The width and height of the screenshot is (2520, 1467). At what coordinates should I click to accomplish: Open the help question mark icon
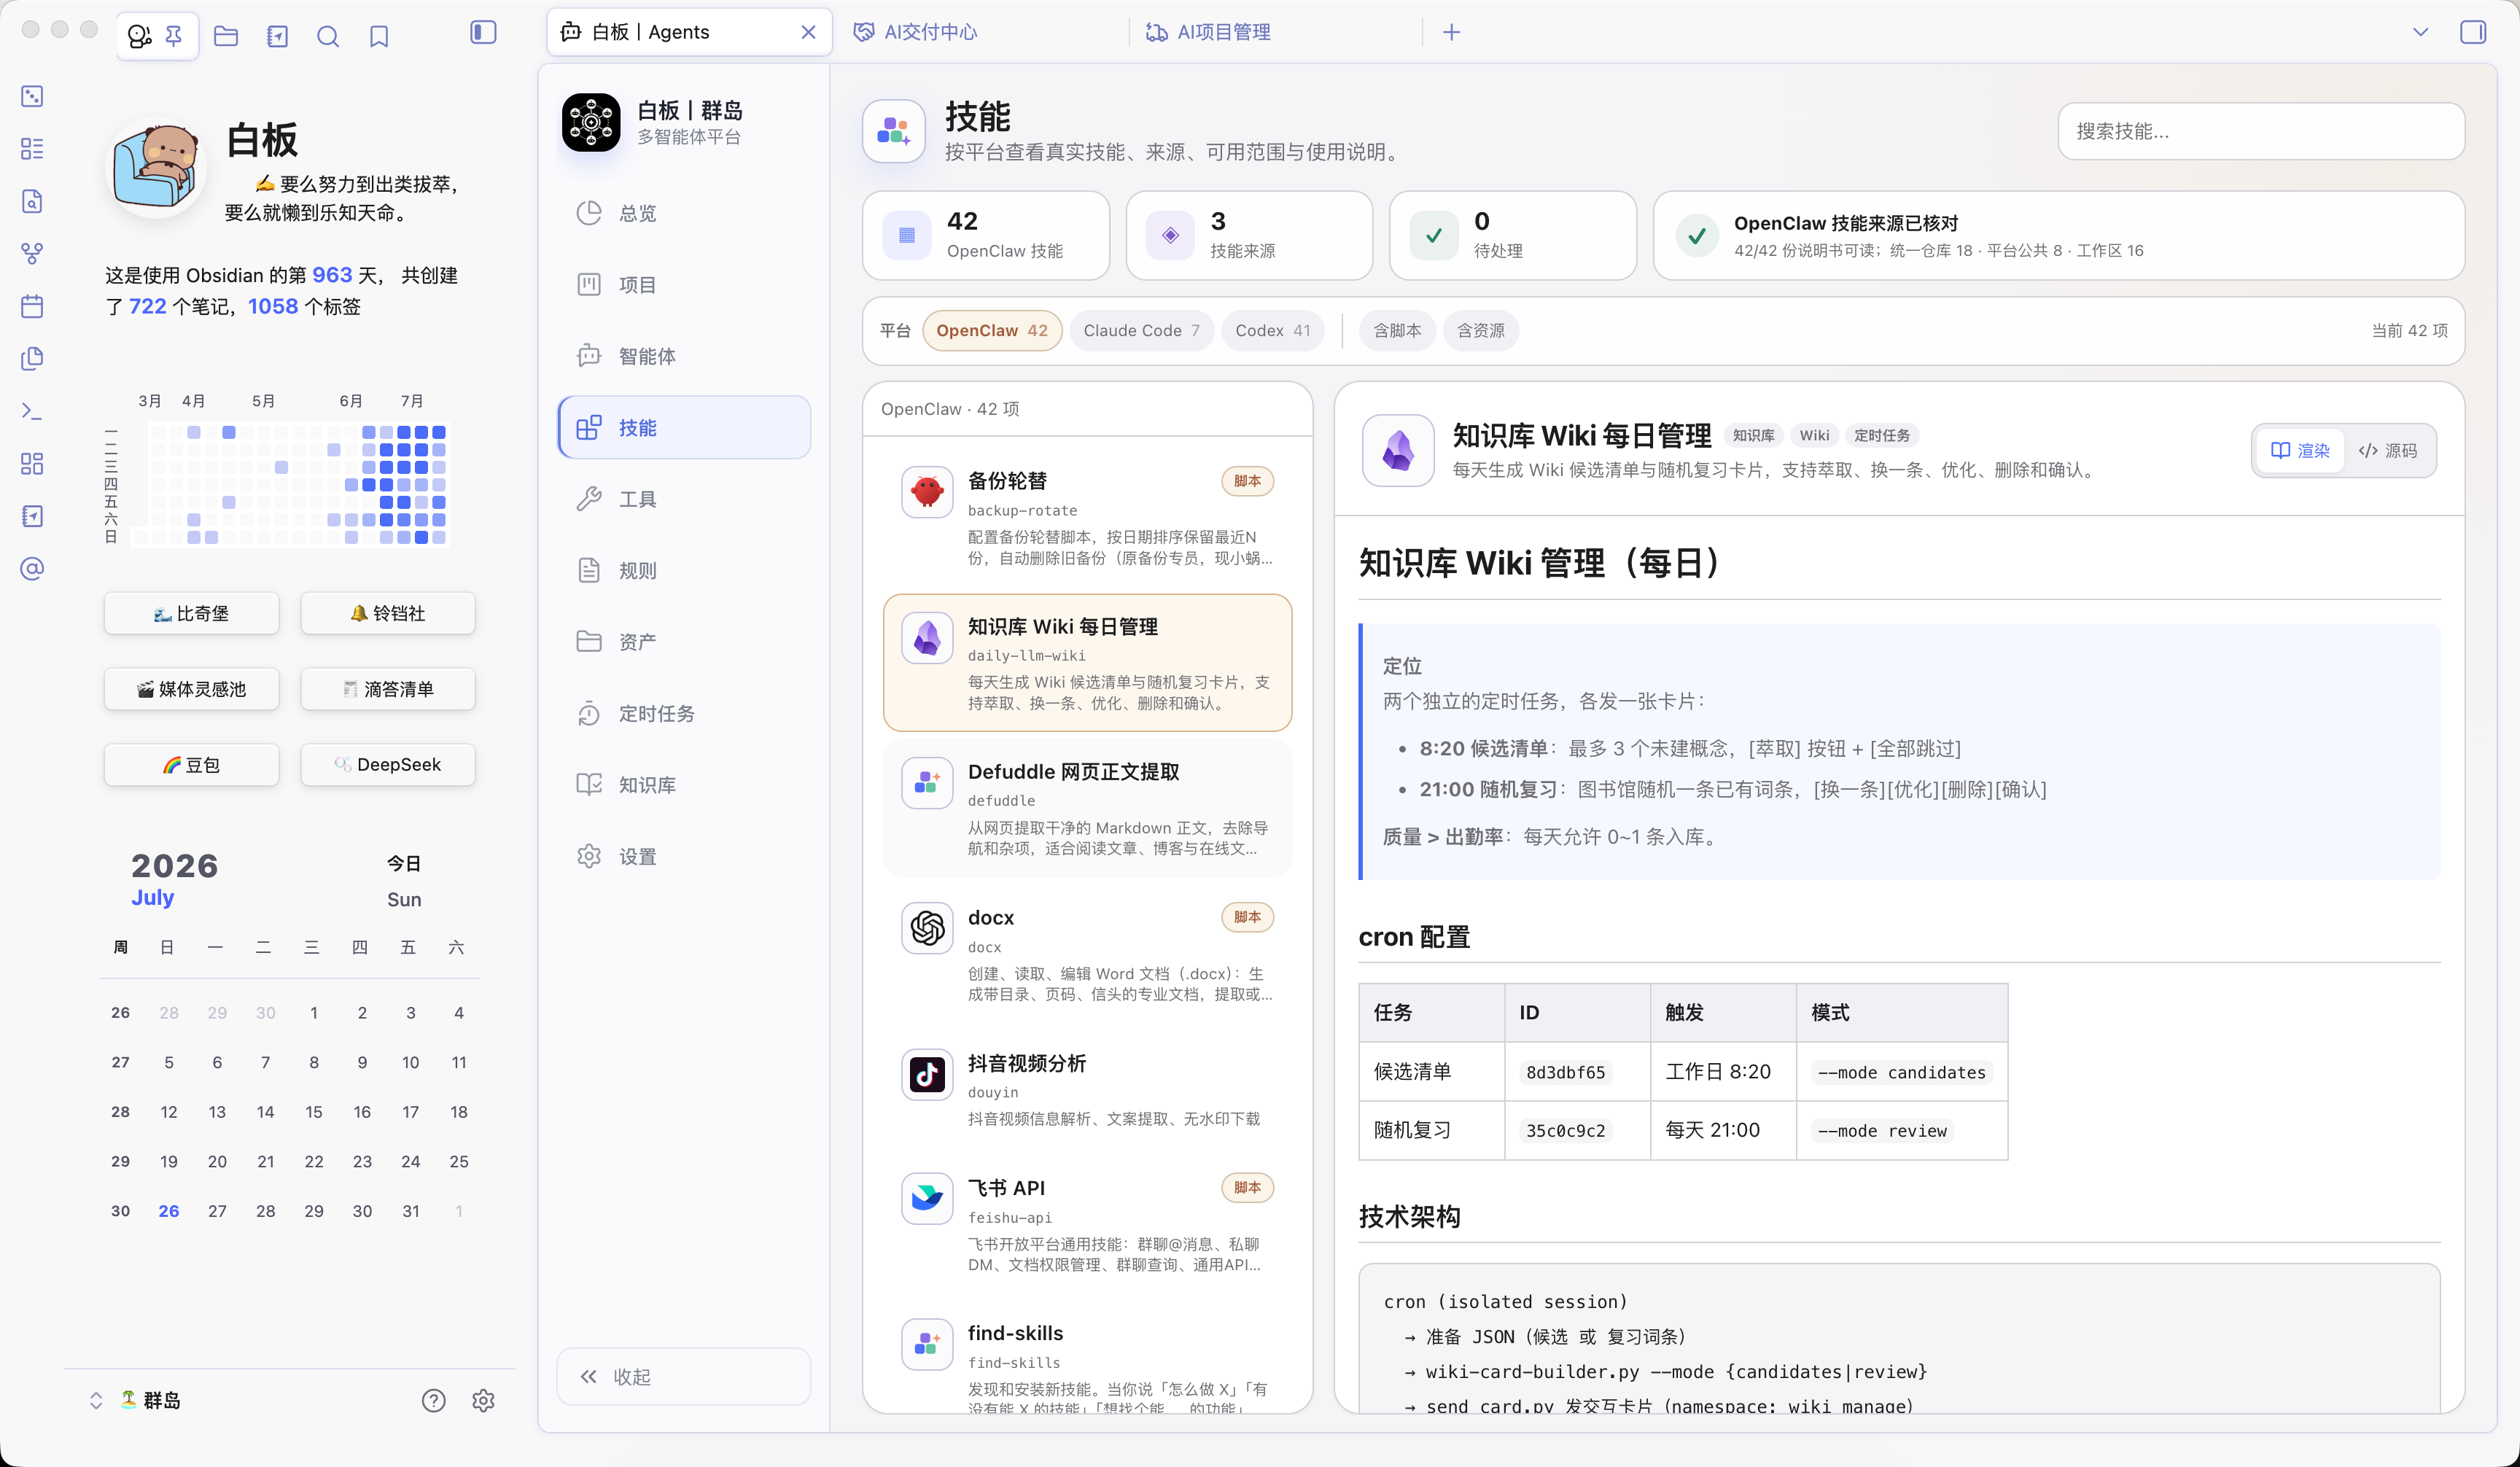point(433,1400)
